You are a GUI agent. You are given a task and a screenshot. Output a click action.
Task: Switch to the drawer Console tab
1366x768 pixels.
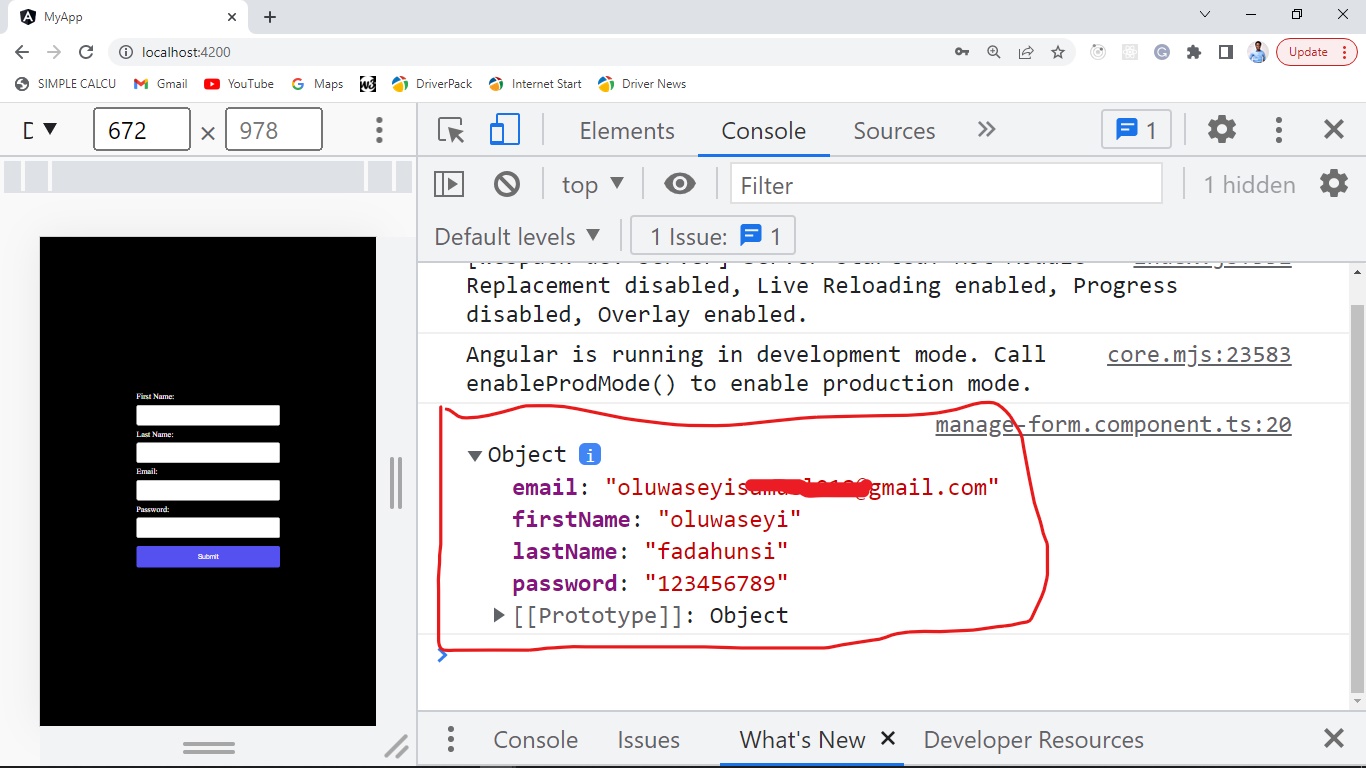535,740
